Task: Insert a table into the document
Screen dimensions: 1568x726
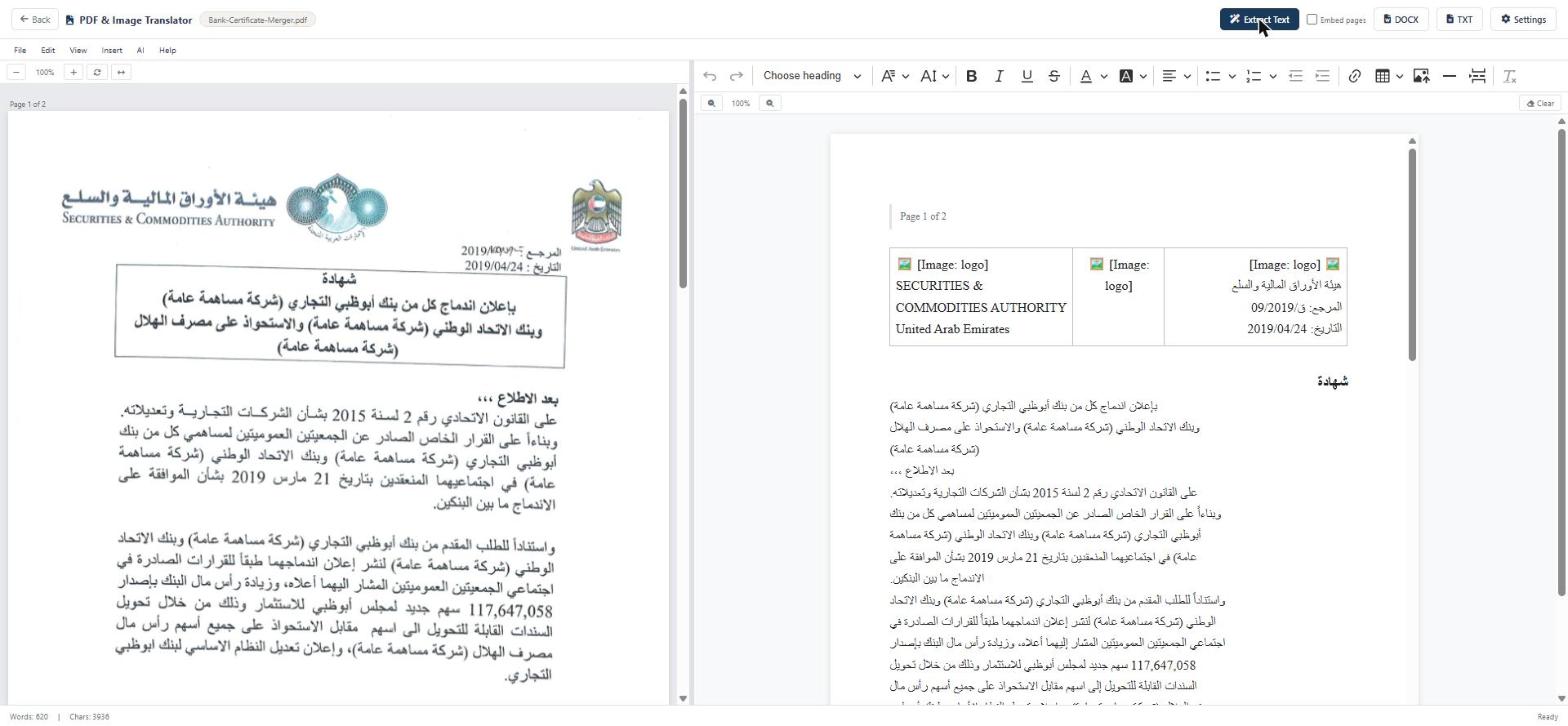Action: coord(1383,76)
